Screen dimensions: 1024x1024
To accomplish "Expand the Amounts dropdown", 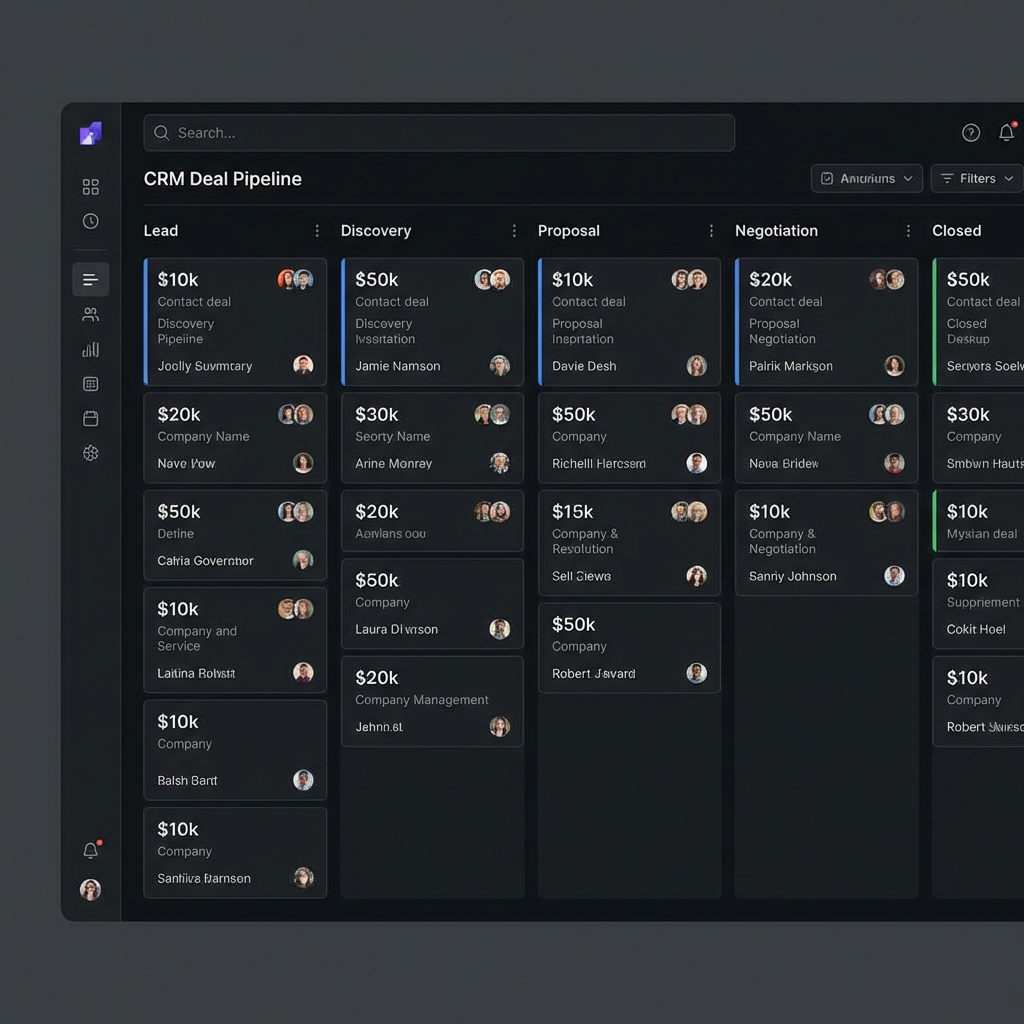I will coord(867,178).
